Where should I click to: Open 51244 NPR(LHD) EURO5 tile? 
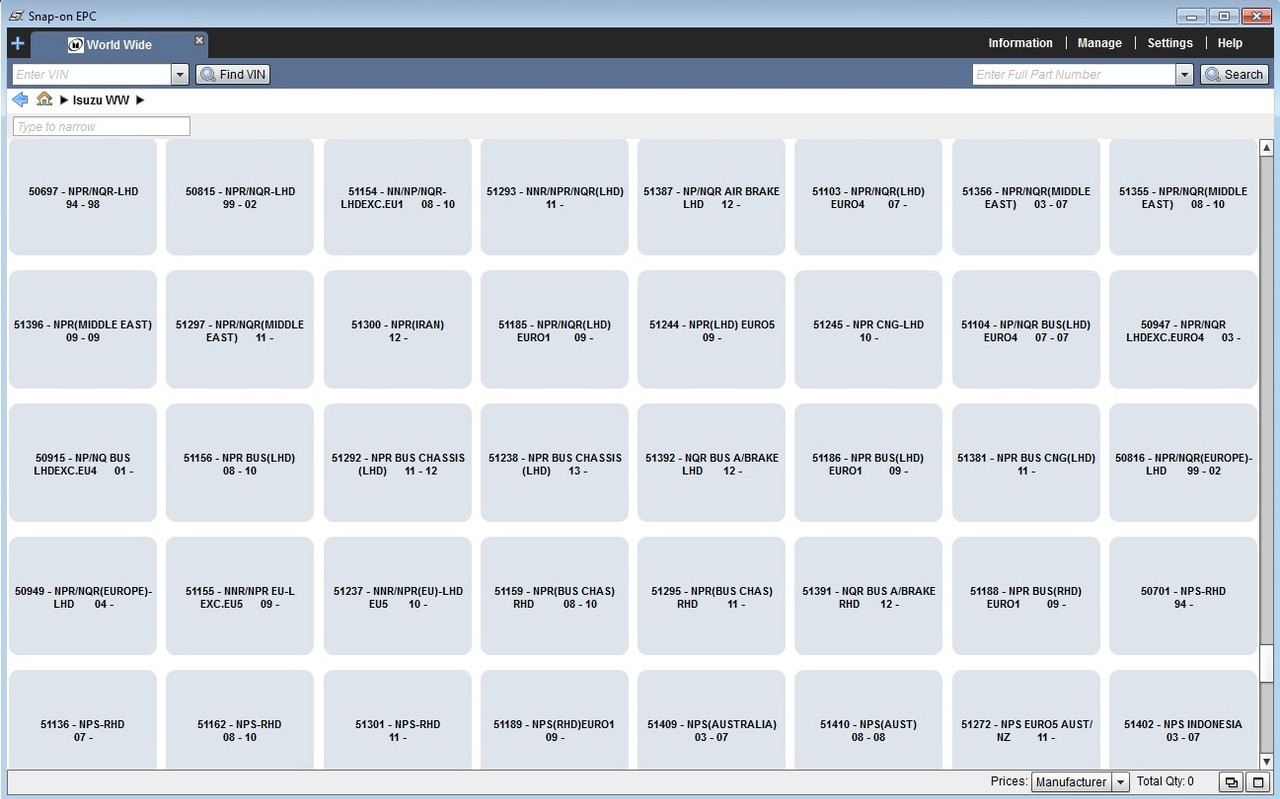[x=712, y=330]
